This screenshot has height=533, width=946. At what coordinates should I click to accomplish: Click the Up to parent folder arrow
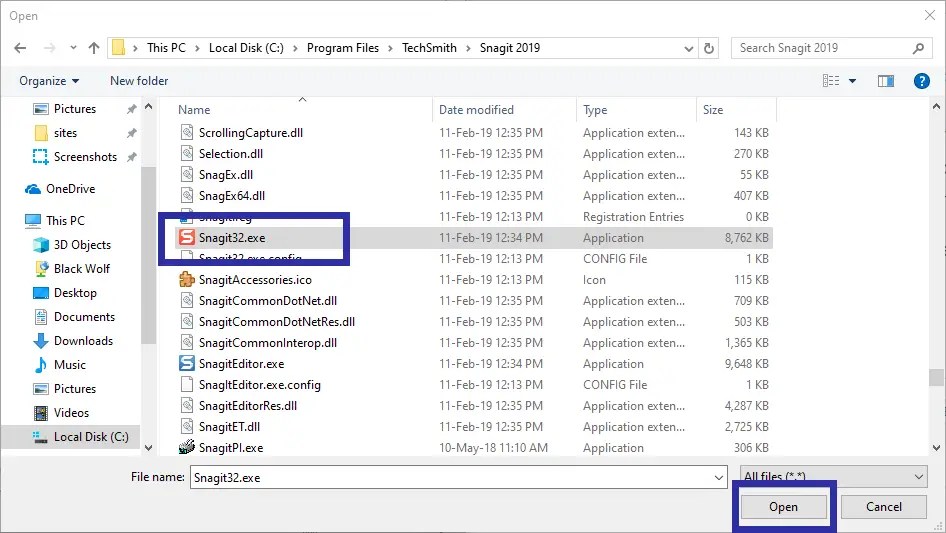coord(94,48)
